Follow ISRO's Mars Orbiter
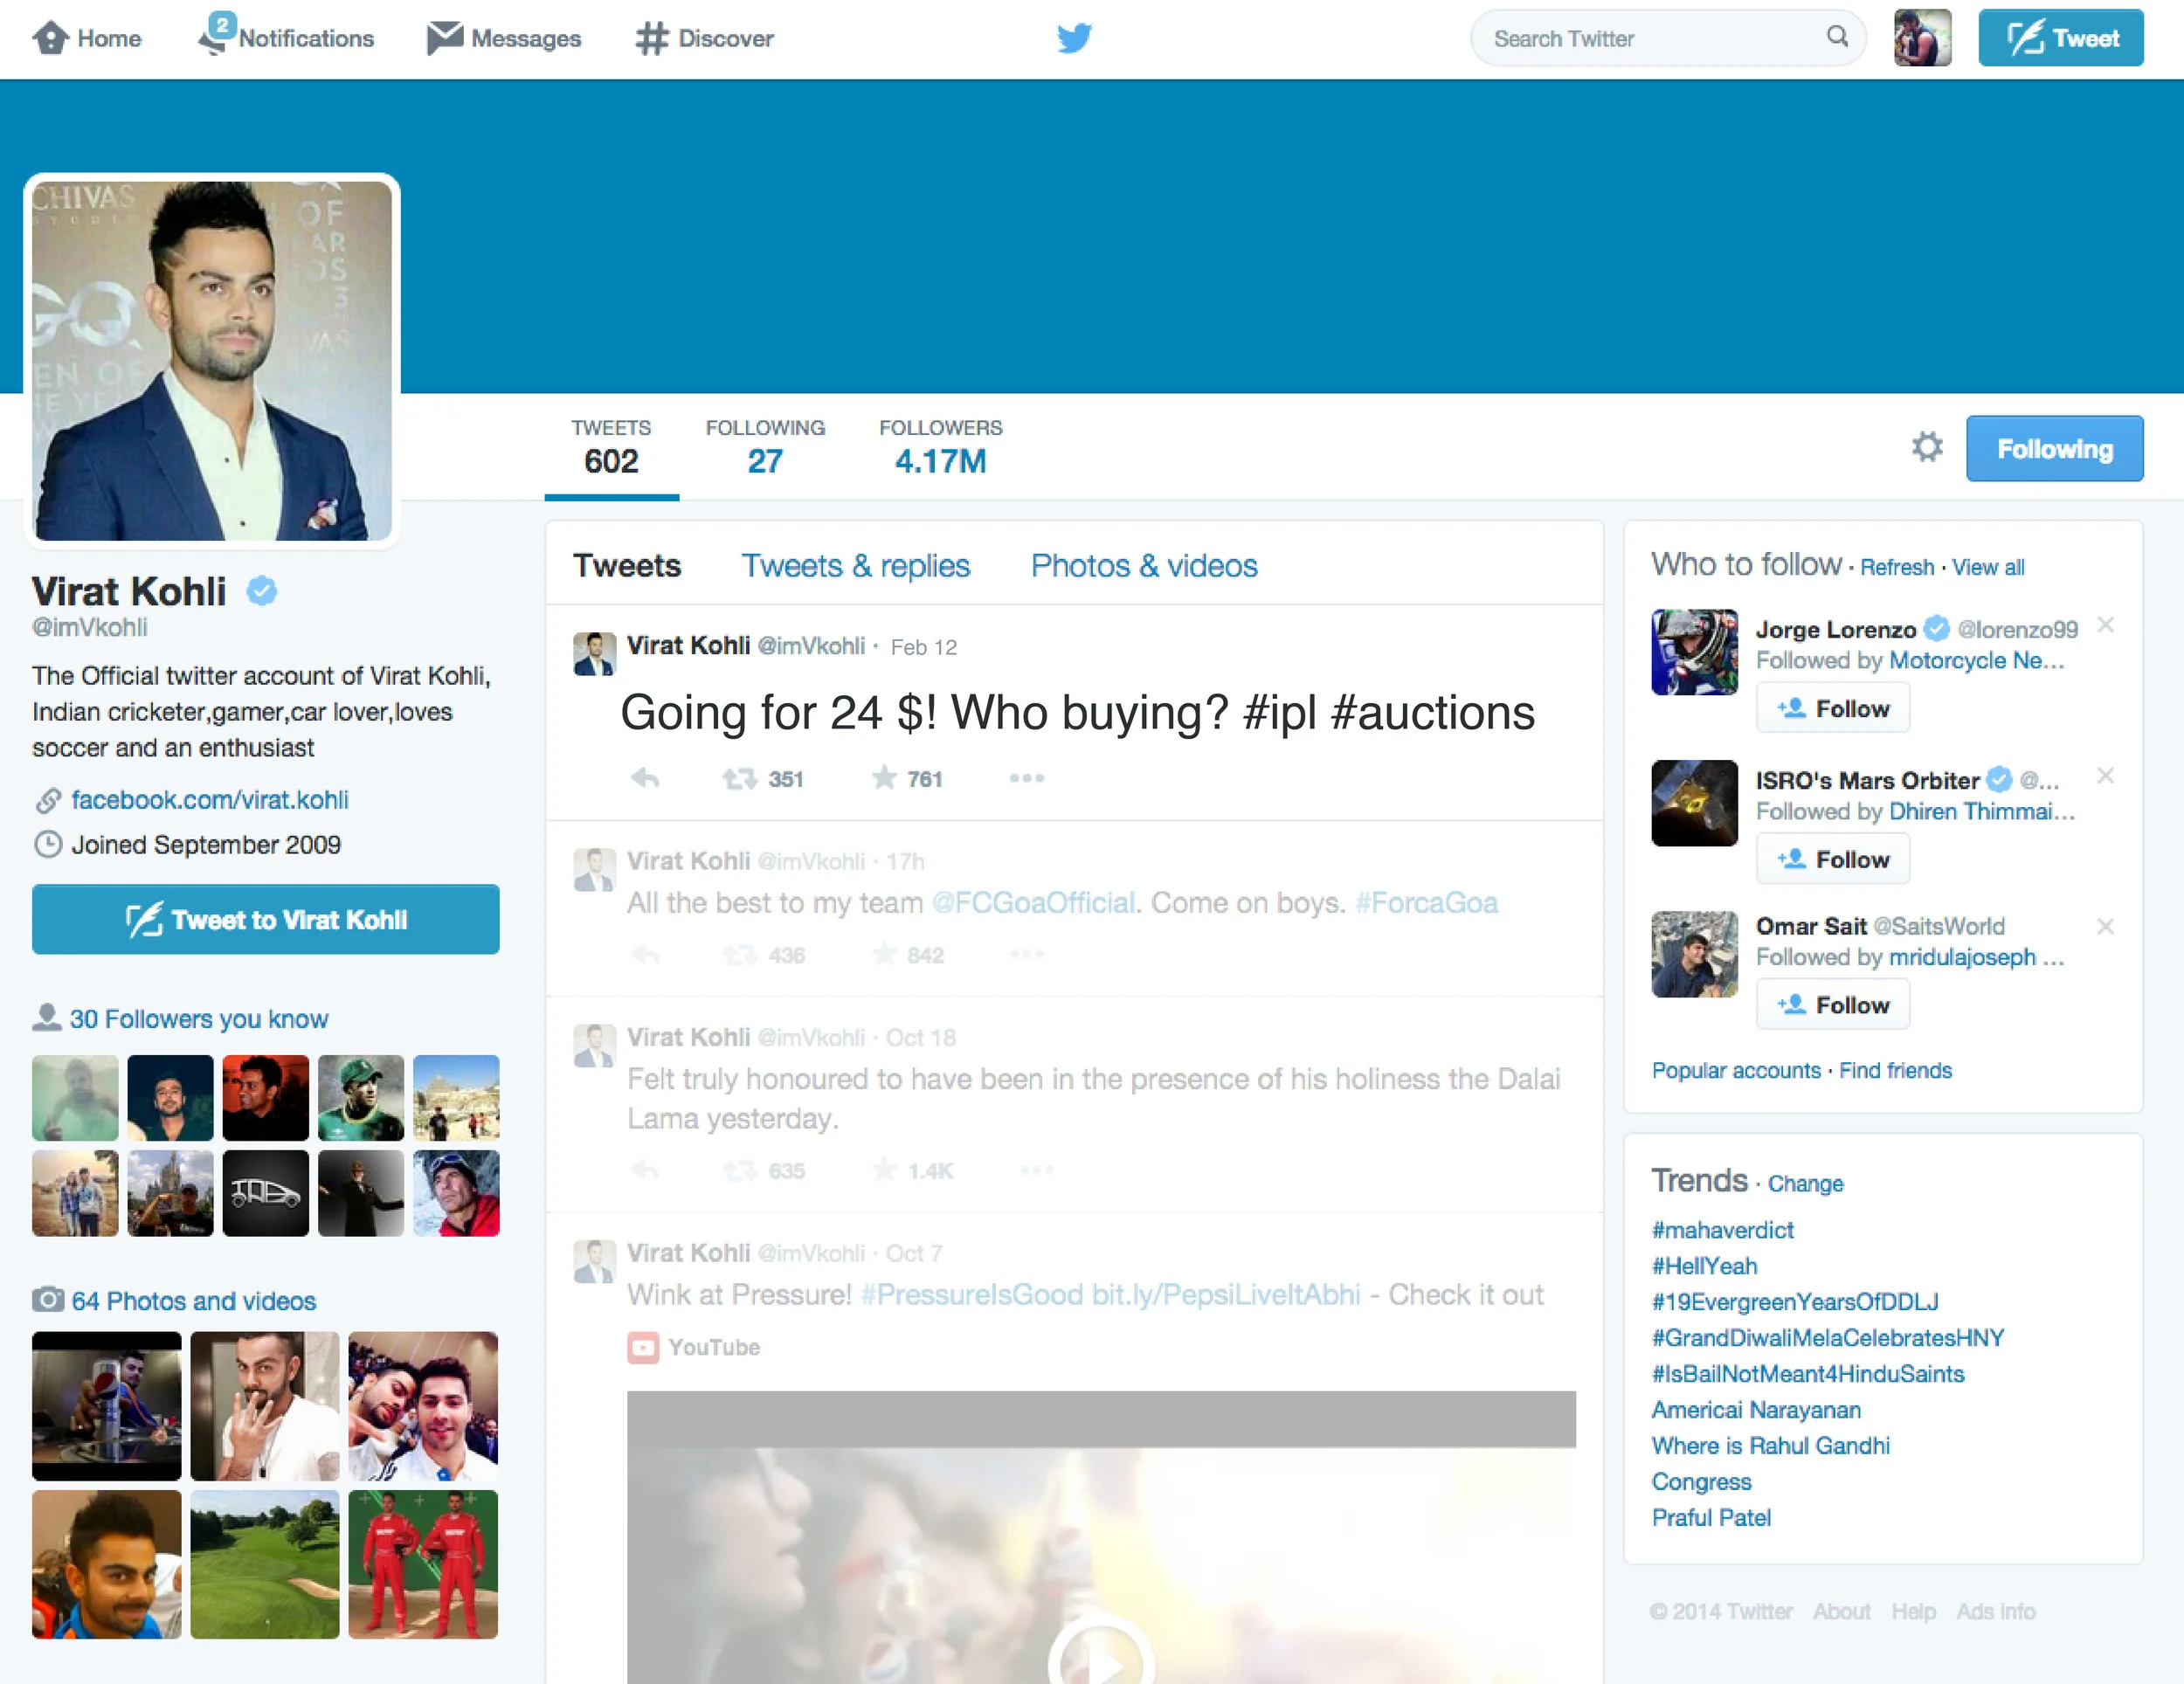The image size is (2184, 1684). click(x=1832, y=859)
